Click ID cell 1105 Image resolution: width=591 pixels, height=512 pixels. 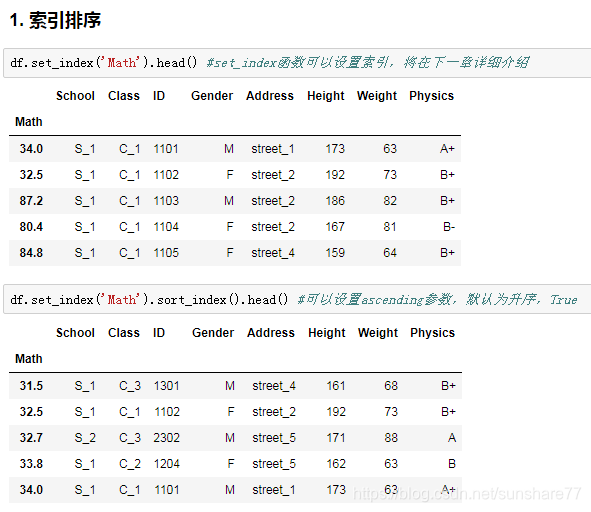click(166, 253)
